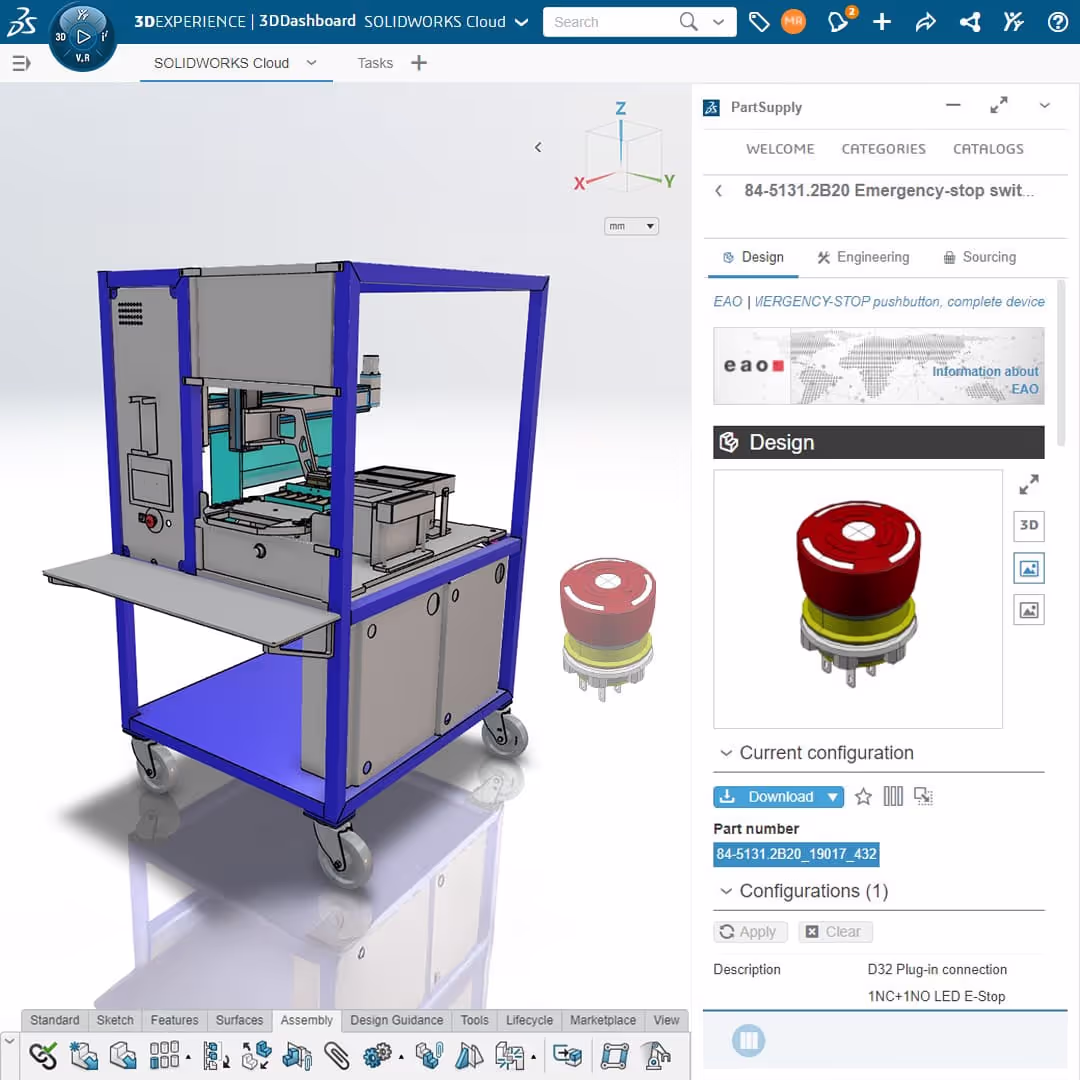Click the emergency stop model in viewport
Screen dimensions: 1080x1080
606,628
